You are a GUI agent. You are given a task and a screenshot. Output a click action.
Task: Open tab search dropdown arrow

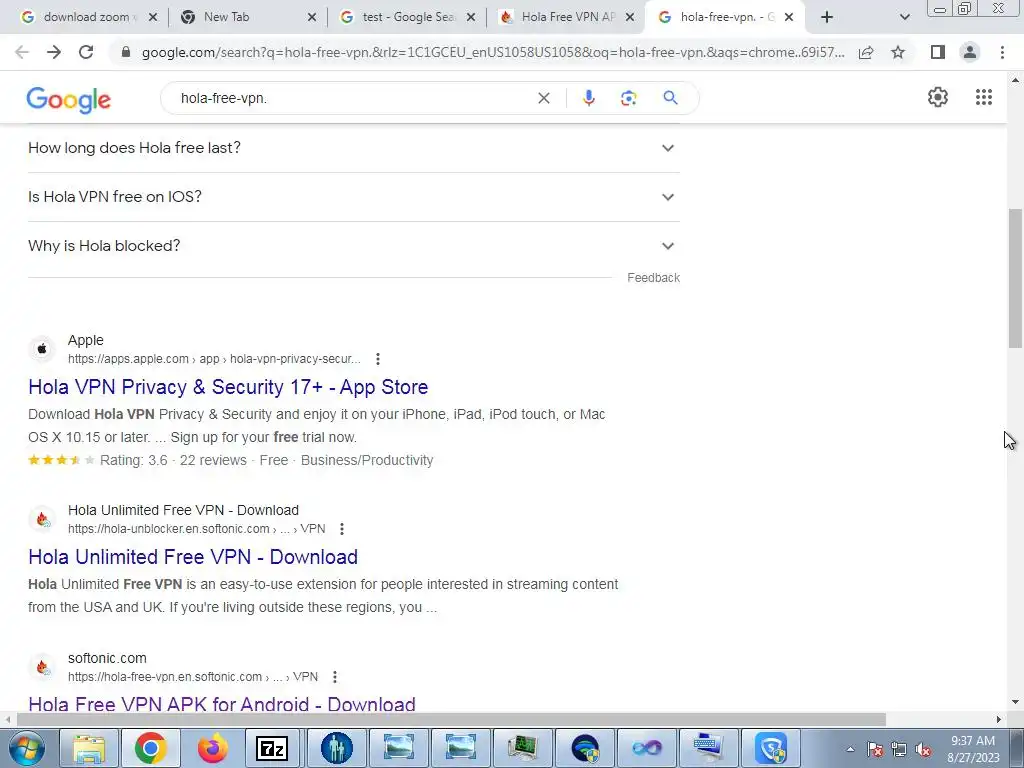click(904, 18)
